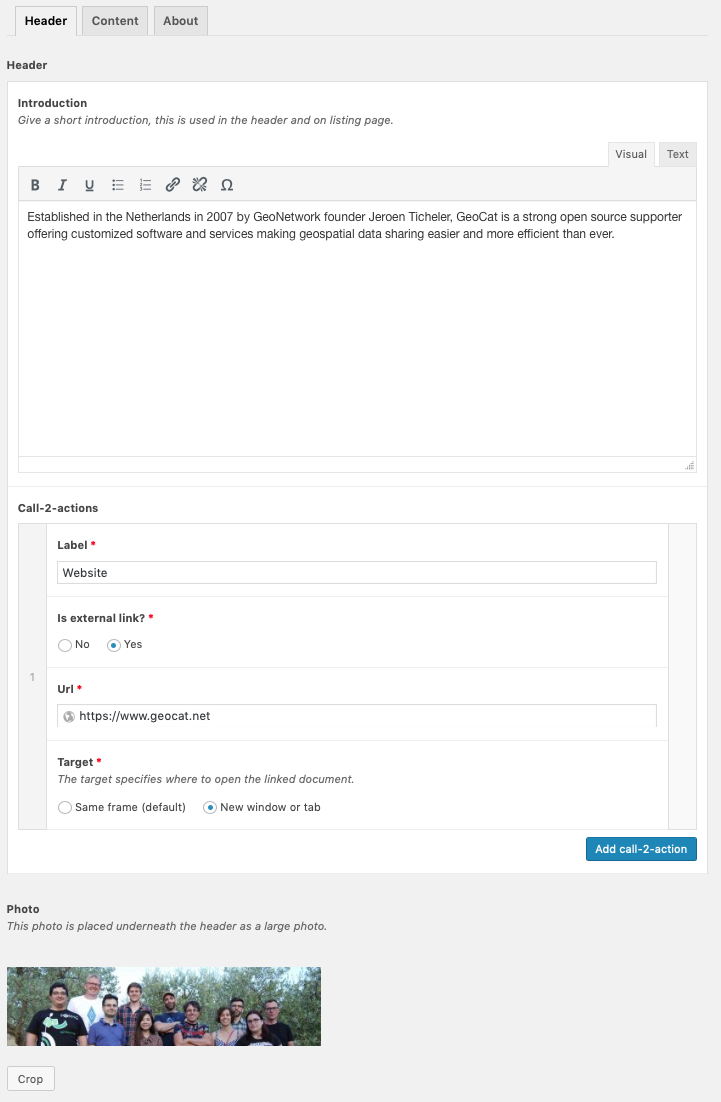Switch editor to Text mode

[x=678, y=154]
